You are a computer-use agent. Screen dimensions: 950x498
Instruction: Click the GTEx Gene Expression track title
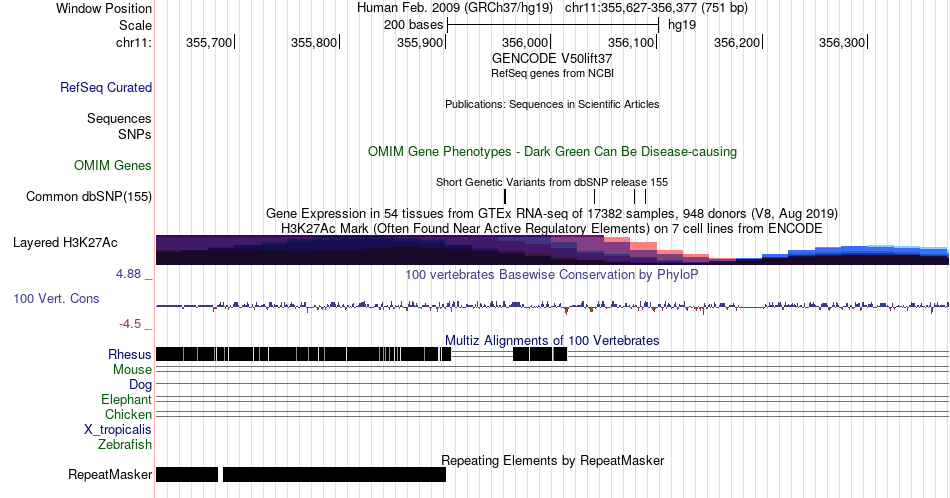[x=552, y=213]
